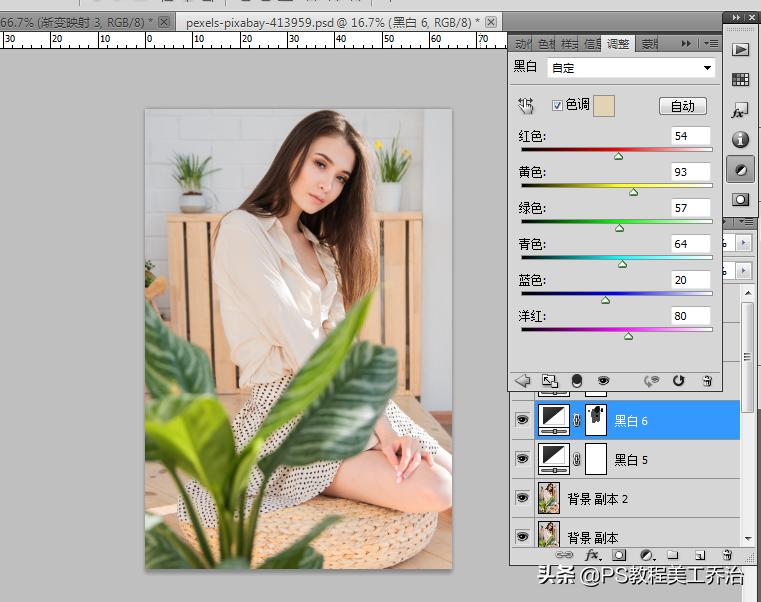Toggle adjustment layer visibility eye in panel footer
761x602 pixels.
pos(603,381)
